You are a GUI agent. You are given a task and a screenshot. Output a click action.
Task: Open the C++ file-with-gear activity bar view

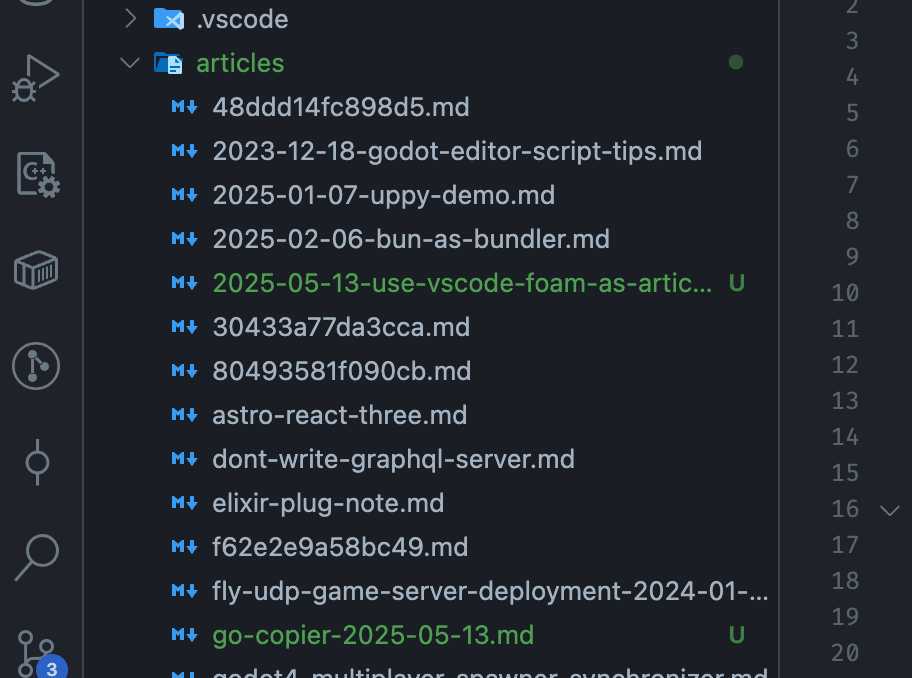coord(38,174)
